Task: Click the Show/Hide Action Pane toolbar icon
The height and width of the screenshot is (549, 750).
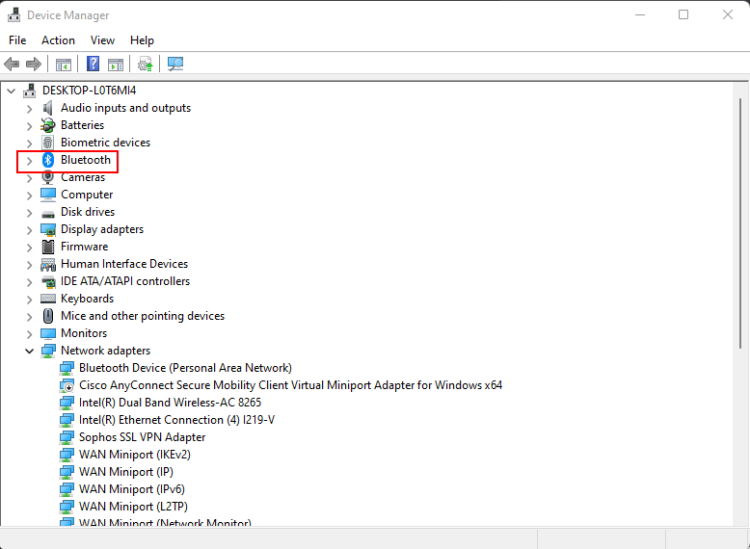Action: point(115,64)
